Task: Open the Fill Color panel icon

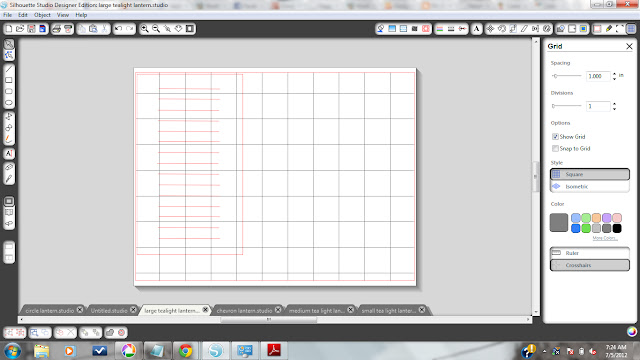Action: (x=380, y=29)
